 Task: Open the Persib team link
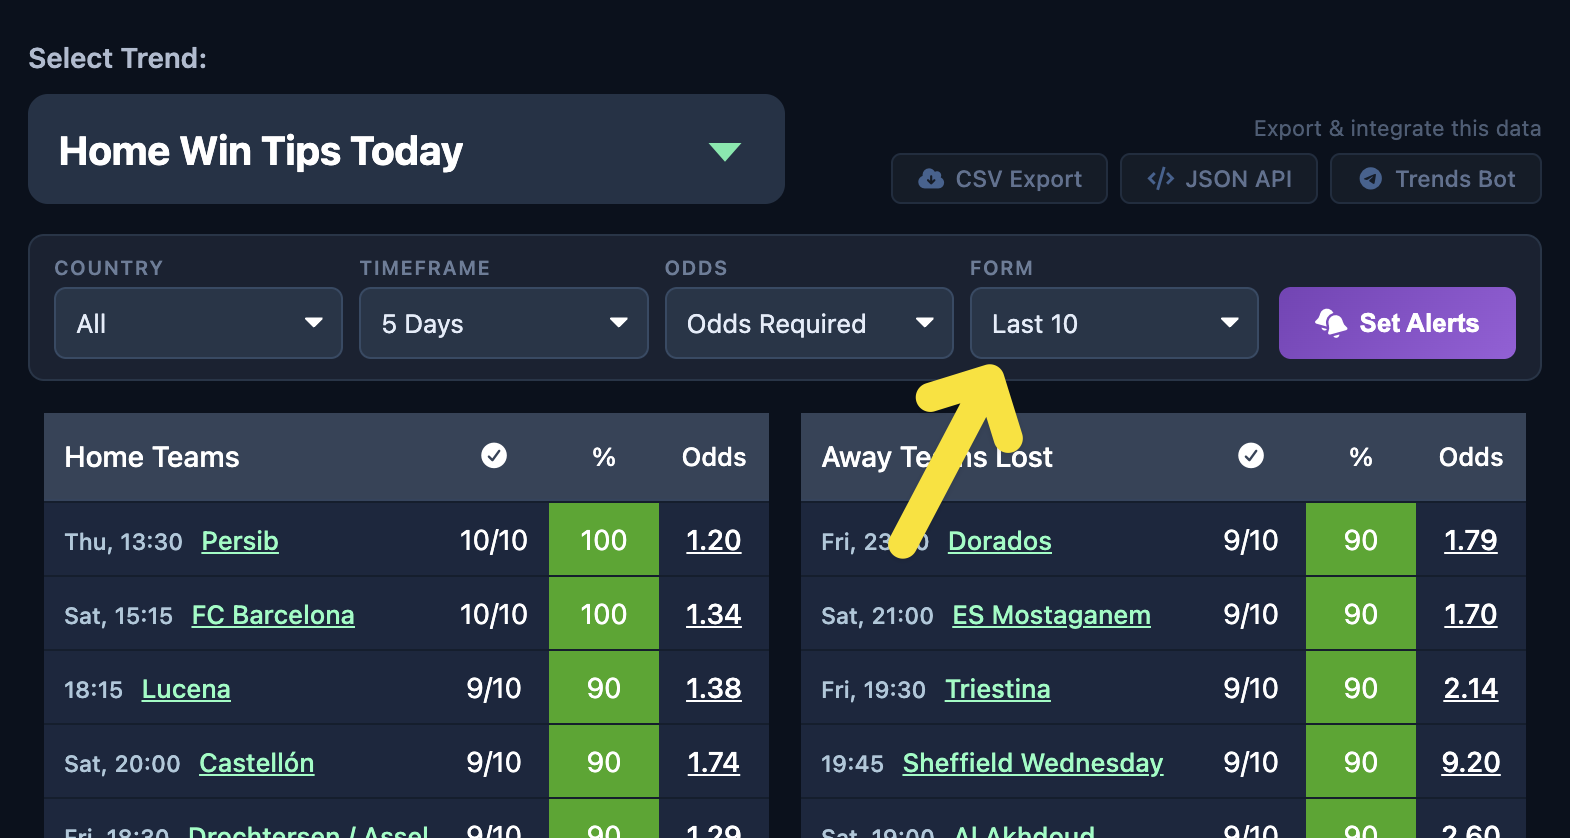[x=240, y=541]
